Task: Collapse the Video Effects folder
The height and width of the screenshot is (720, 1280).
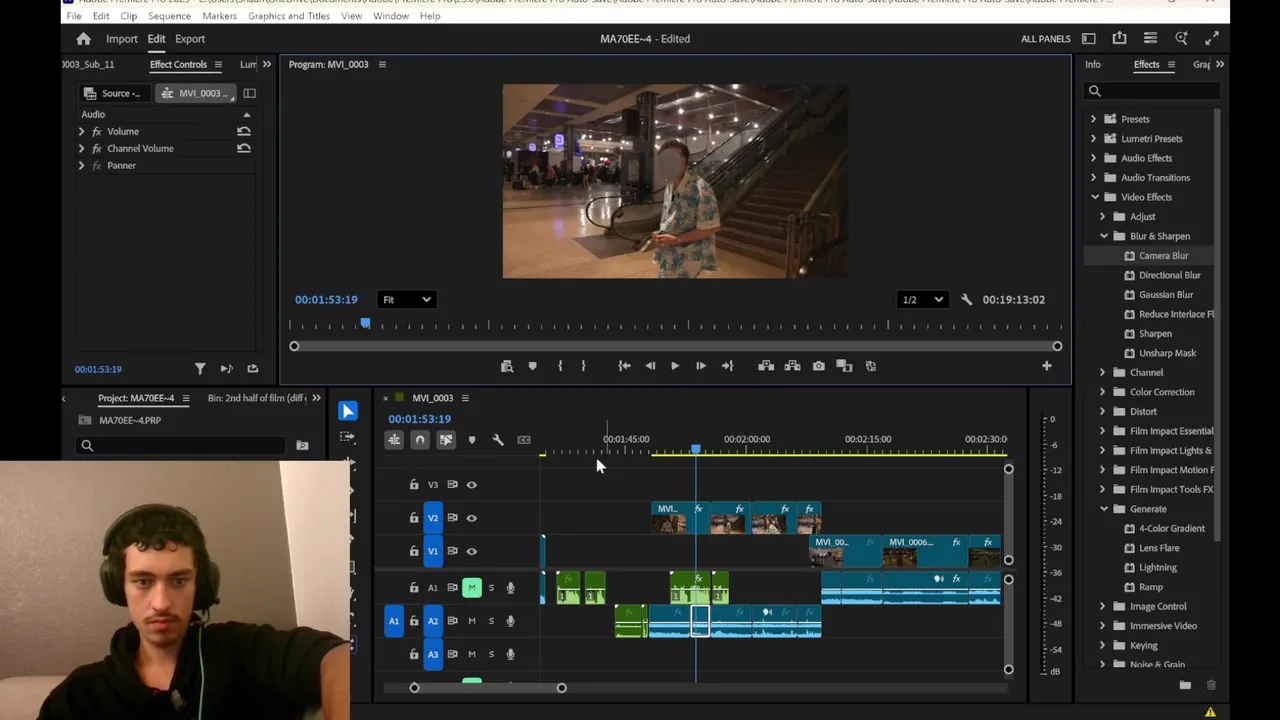Action: (1095, 197)
